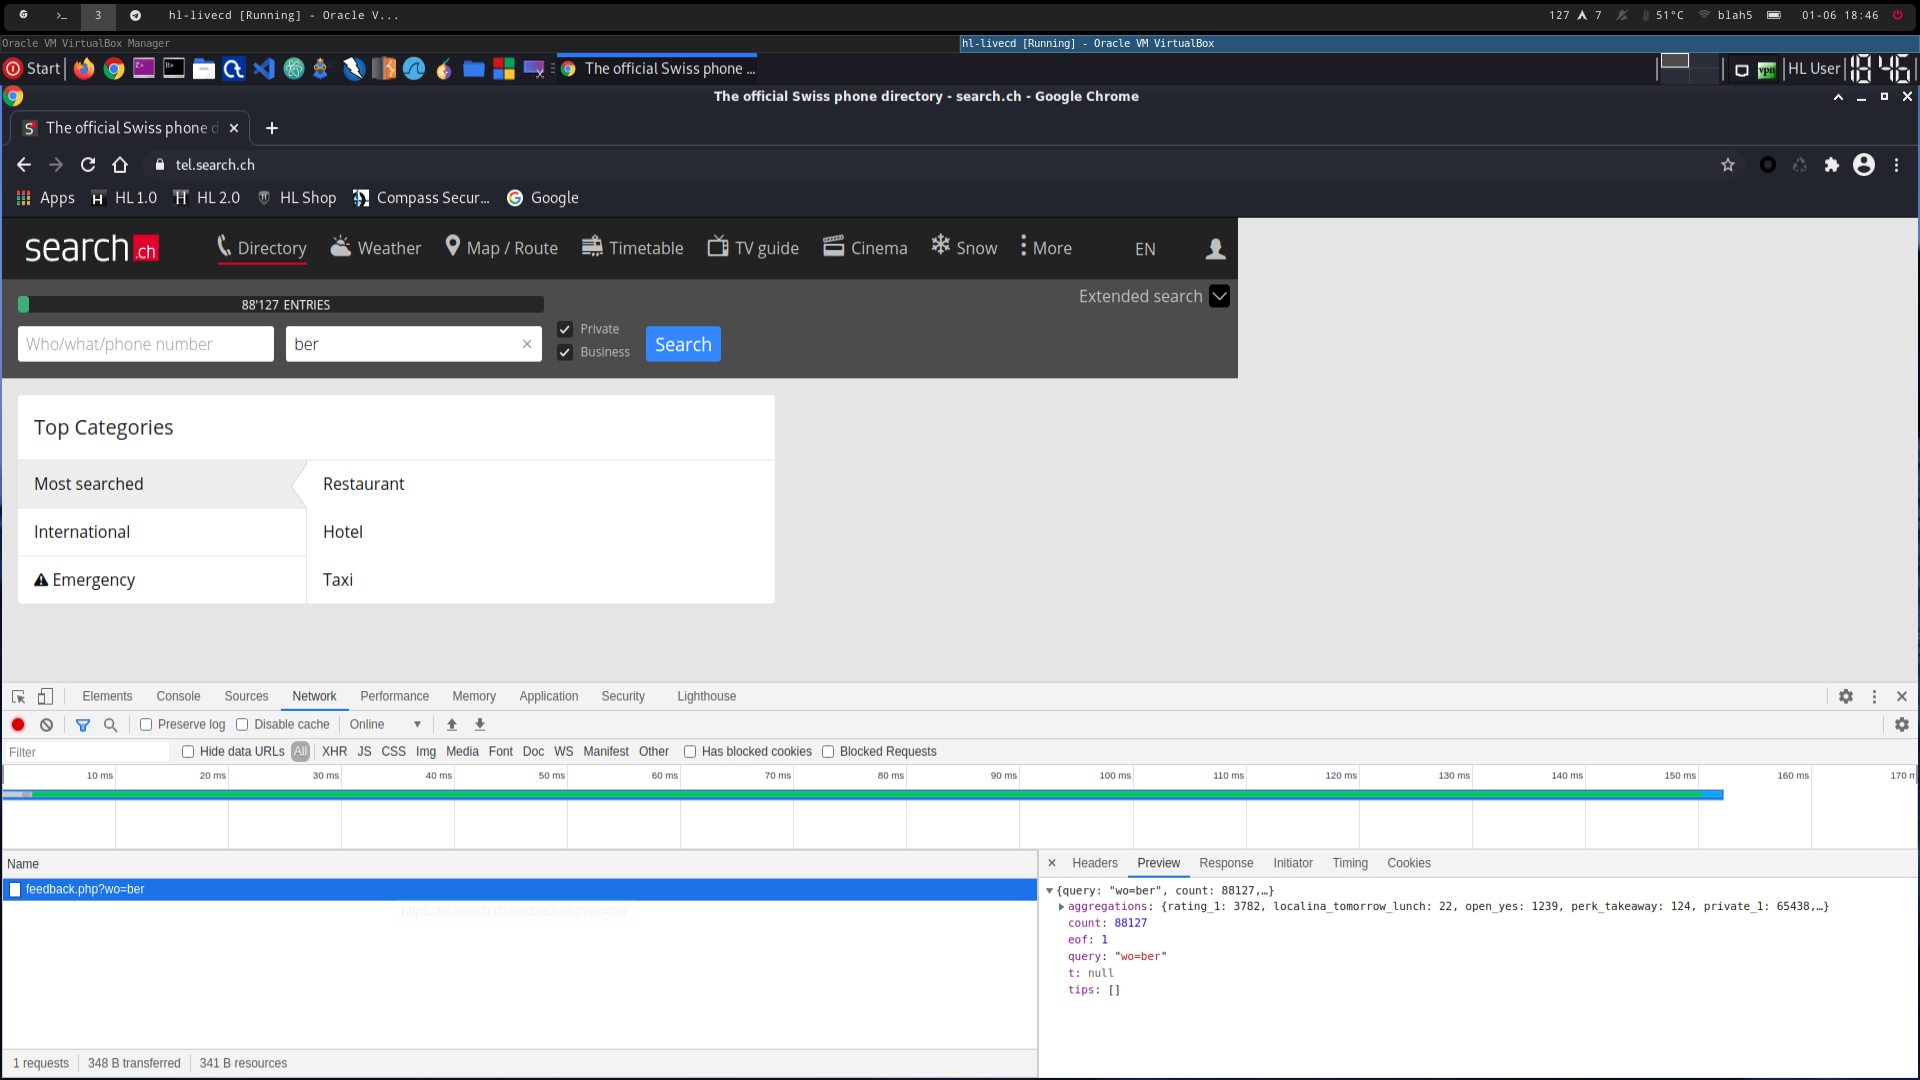
Task: Toggle the DevTools filter funnel icon
Action: [x=83, y=725]
